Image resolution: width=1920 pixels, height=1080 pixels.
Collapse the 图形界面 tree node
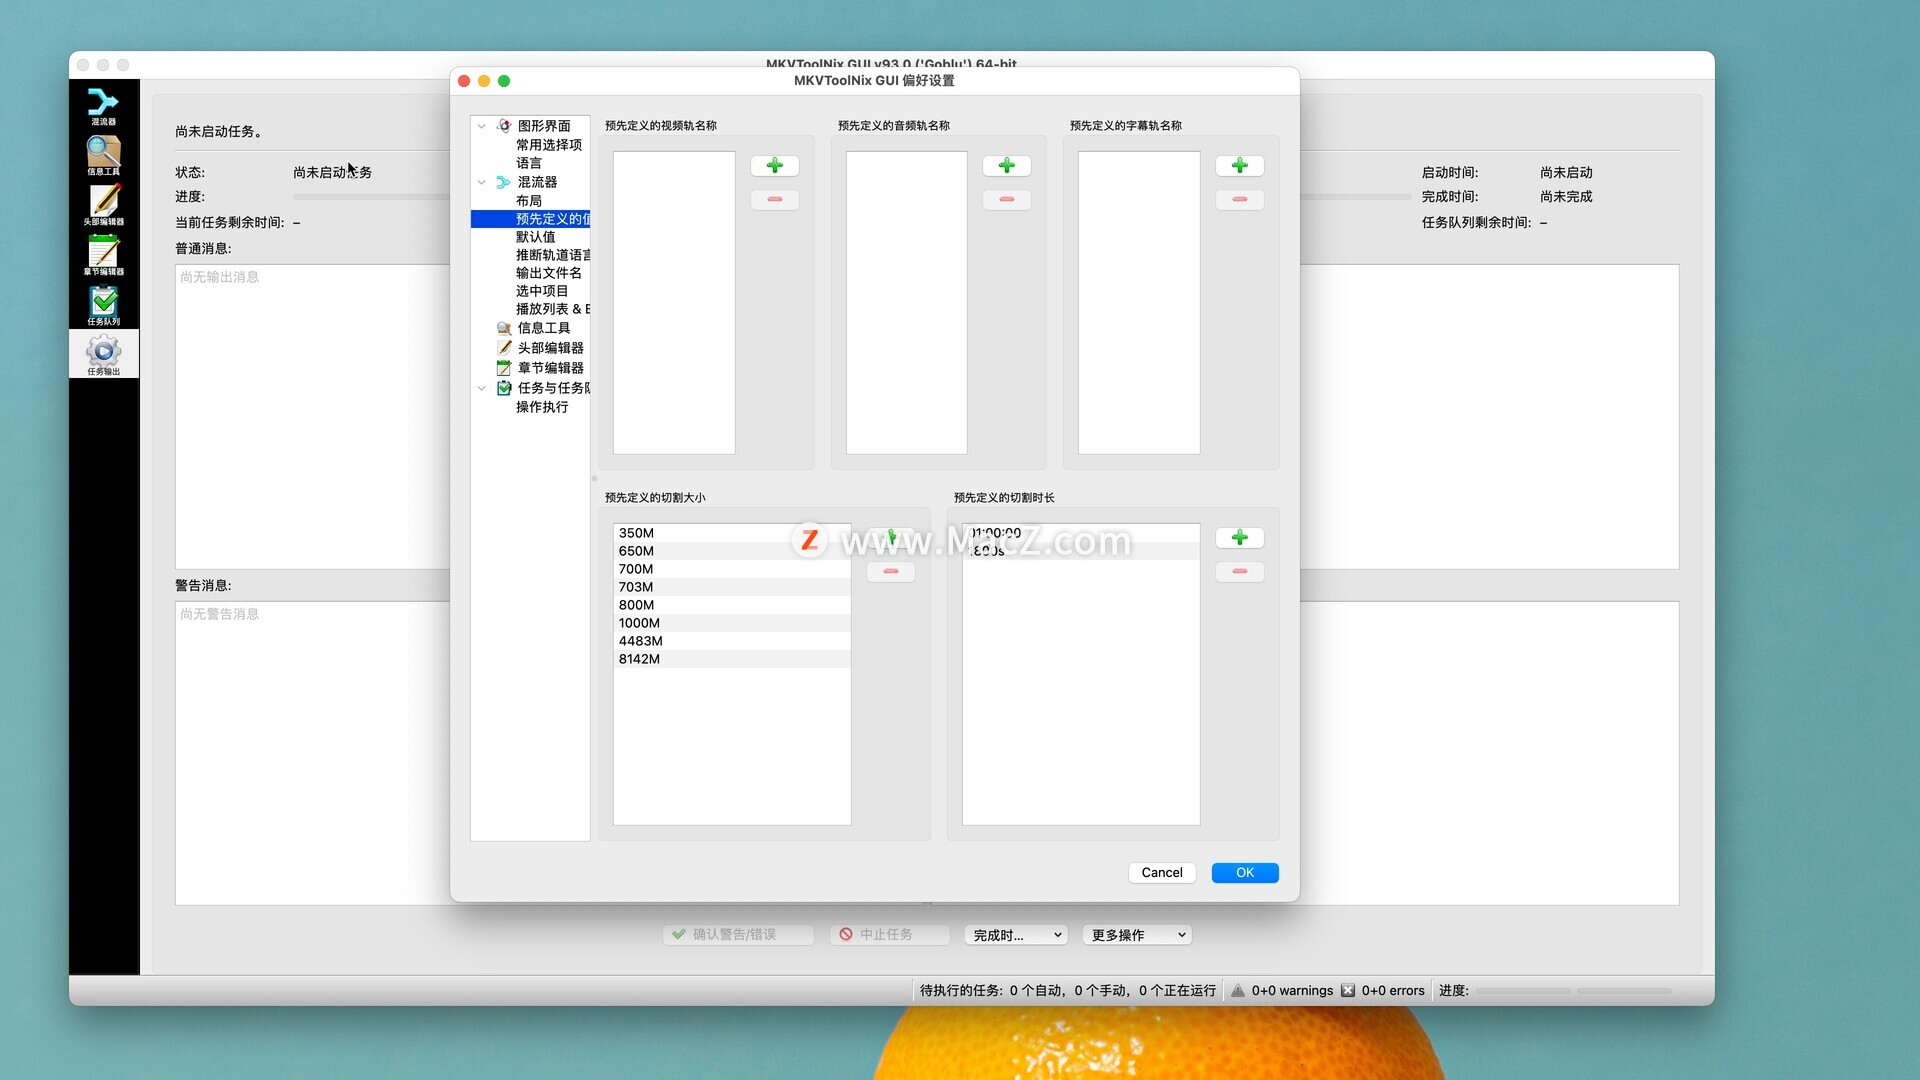click(482, 126)
